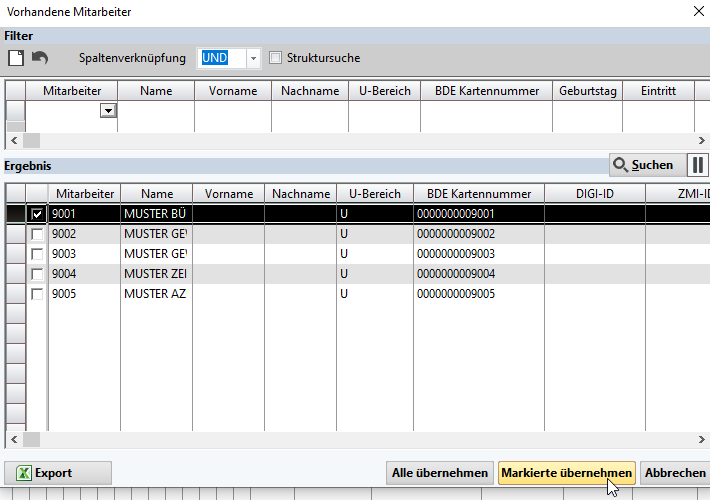Click the Alle übernehmen button
Screen dimensions: 710x500
pyautogui.click(x=440, y=473)
